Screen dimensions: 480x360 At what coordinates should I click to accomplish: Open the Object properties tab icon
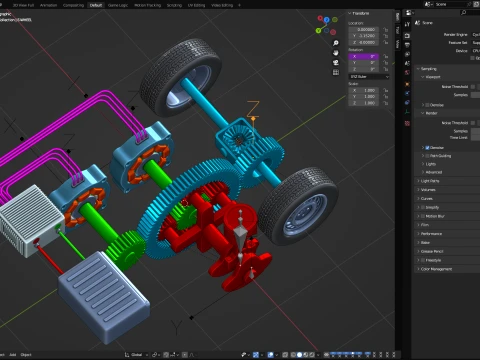(407, 84)
